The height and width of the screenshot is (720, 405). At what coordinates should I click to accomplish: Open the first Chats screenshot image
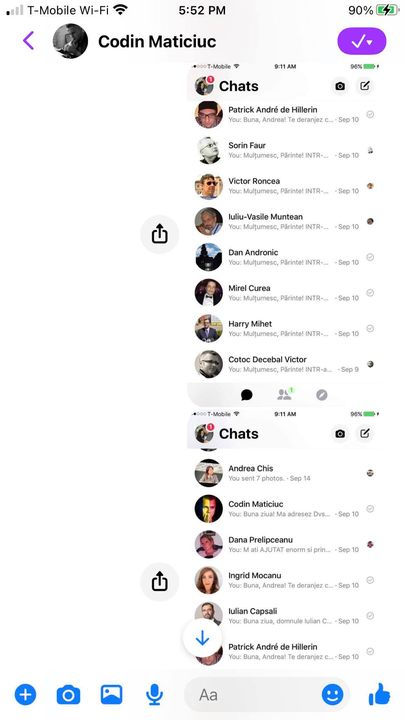click(284, 234)
